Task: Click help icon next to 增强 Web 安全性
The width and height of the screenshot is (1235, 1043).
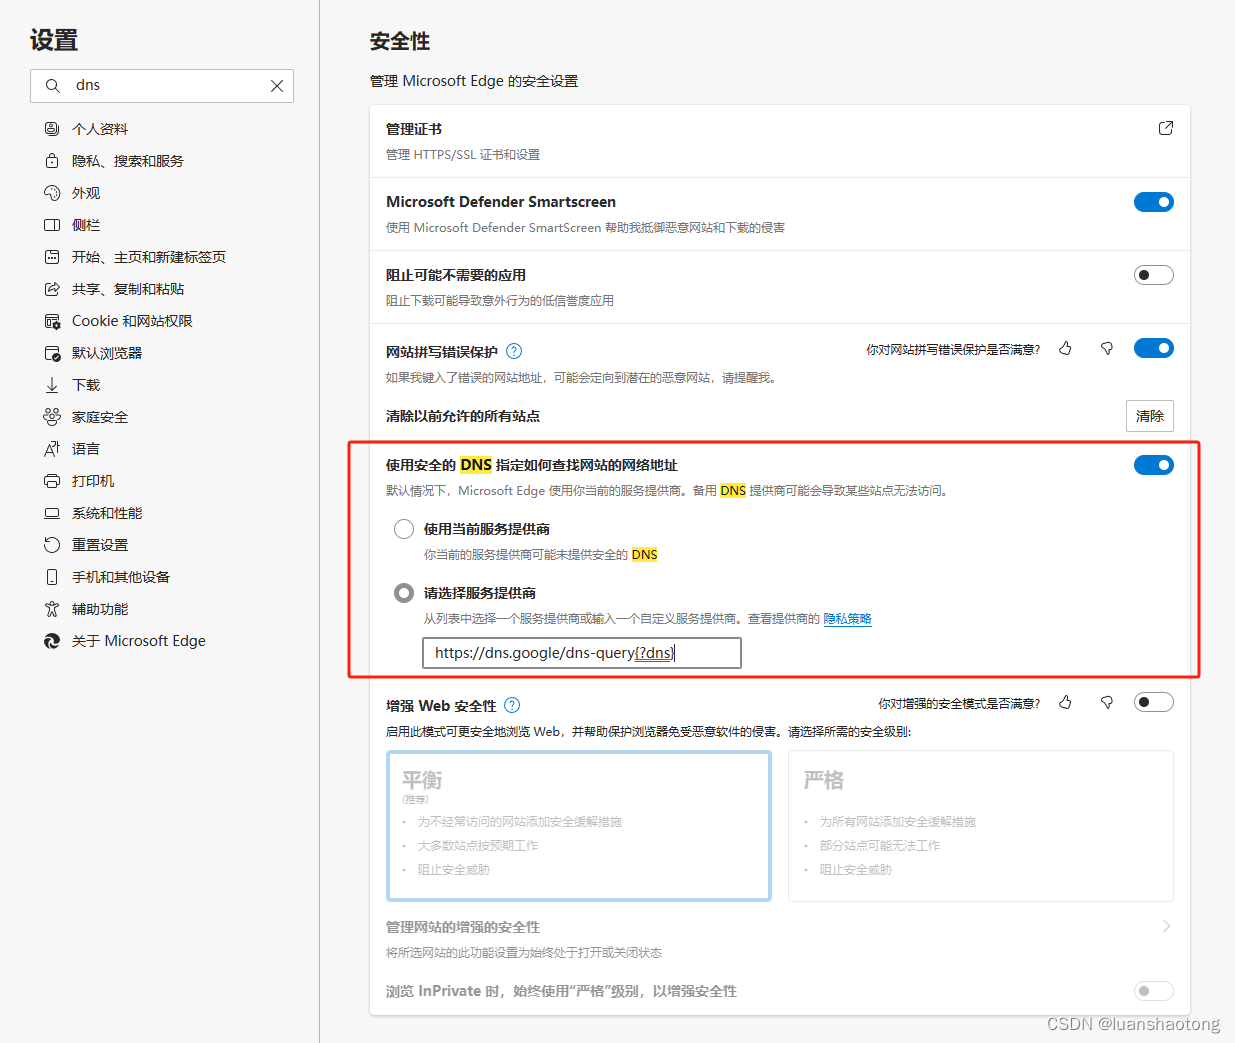Action: 512,705
